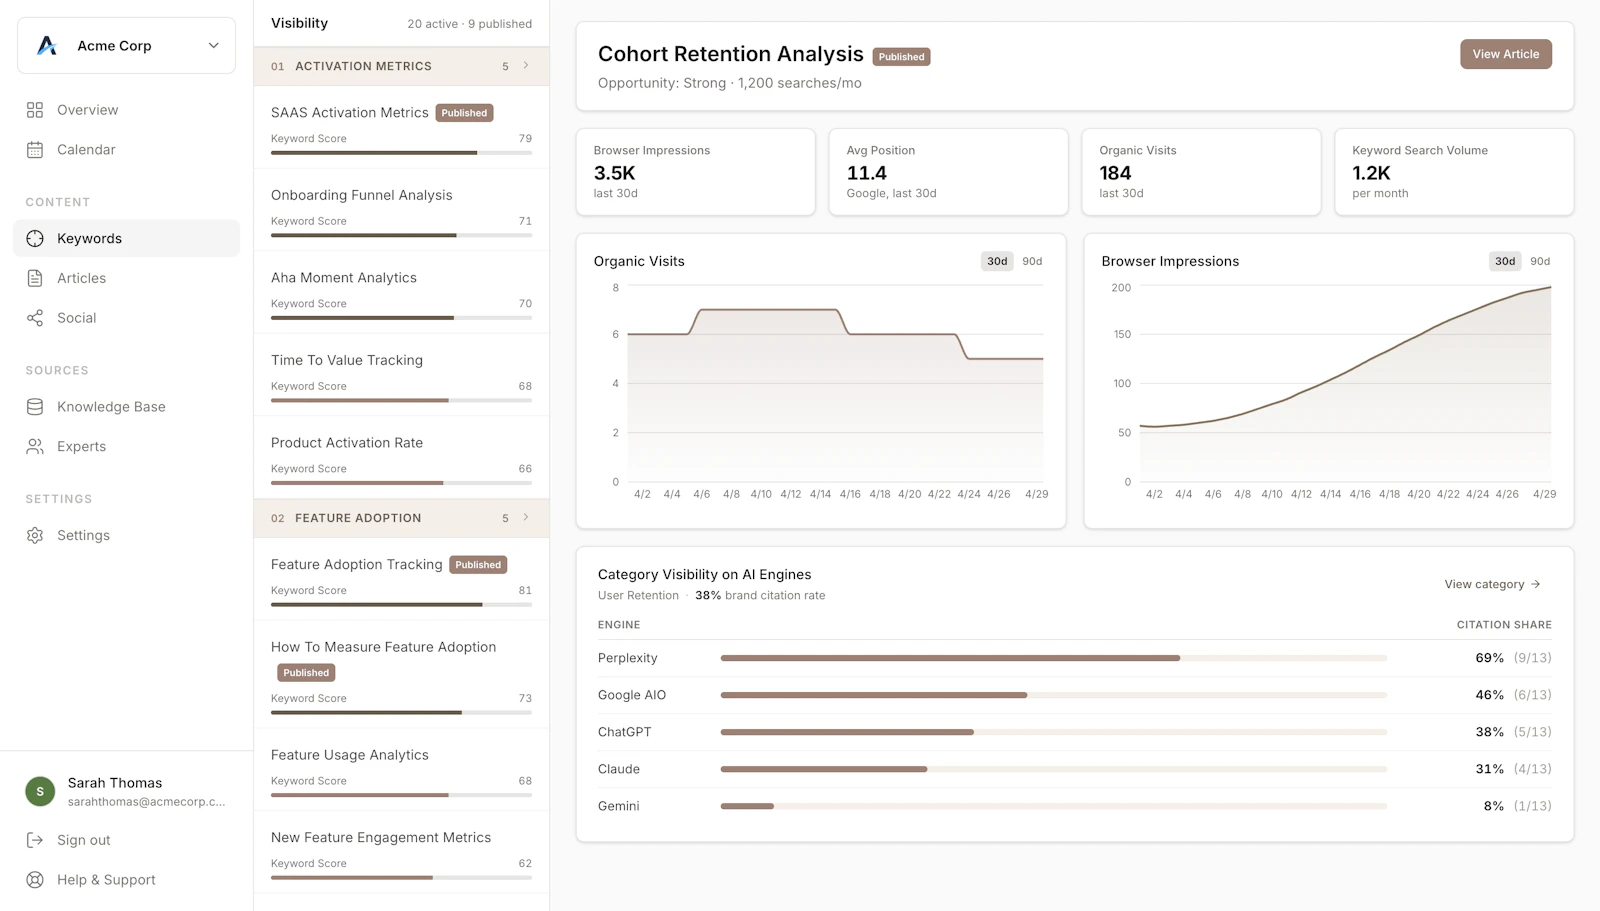Open Time To Value Tracking keyword

coord(401,375)
